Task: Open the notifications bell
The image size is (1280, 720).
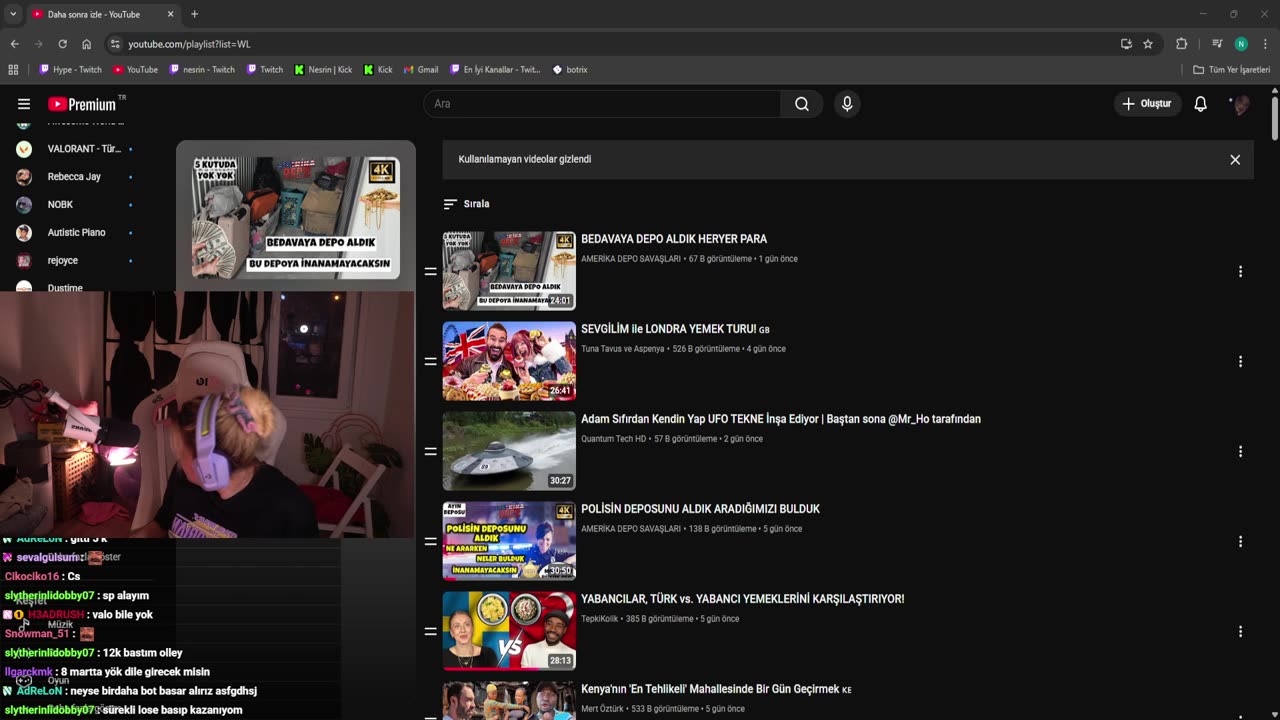Action: pyautogui.click(x=1201, y=104)
